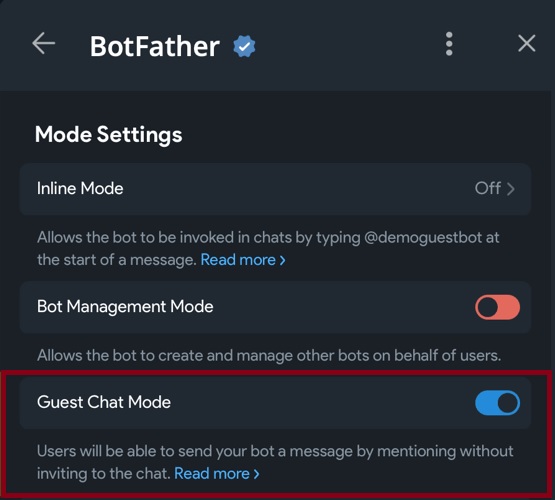555x500 pixels.
Task: Click the Mode Settings heading
Action: (x=109, y=135)
